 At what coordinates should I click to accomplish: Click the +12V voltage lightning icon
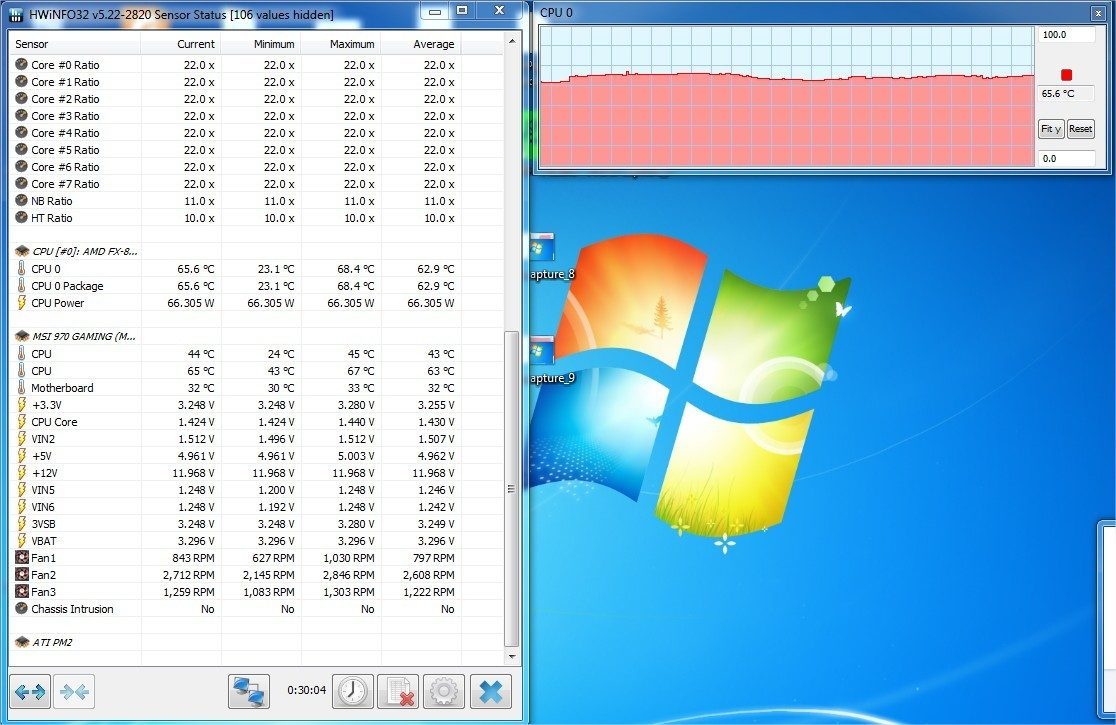tap(21, 473)
